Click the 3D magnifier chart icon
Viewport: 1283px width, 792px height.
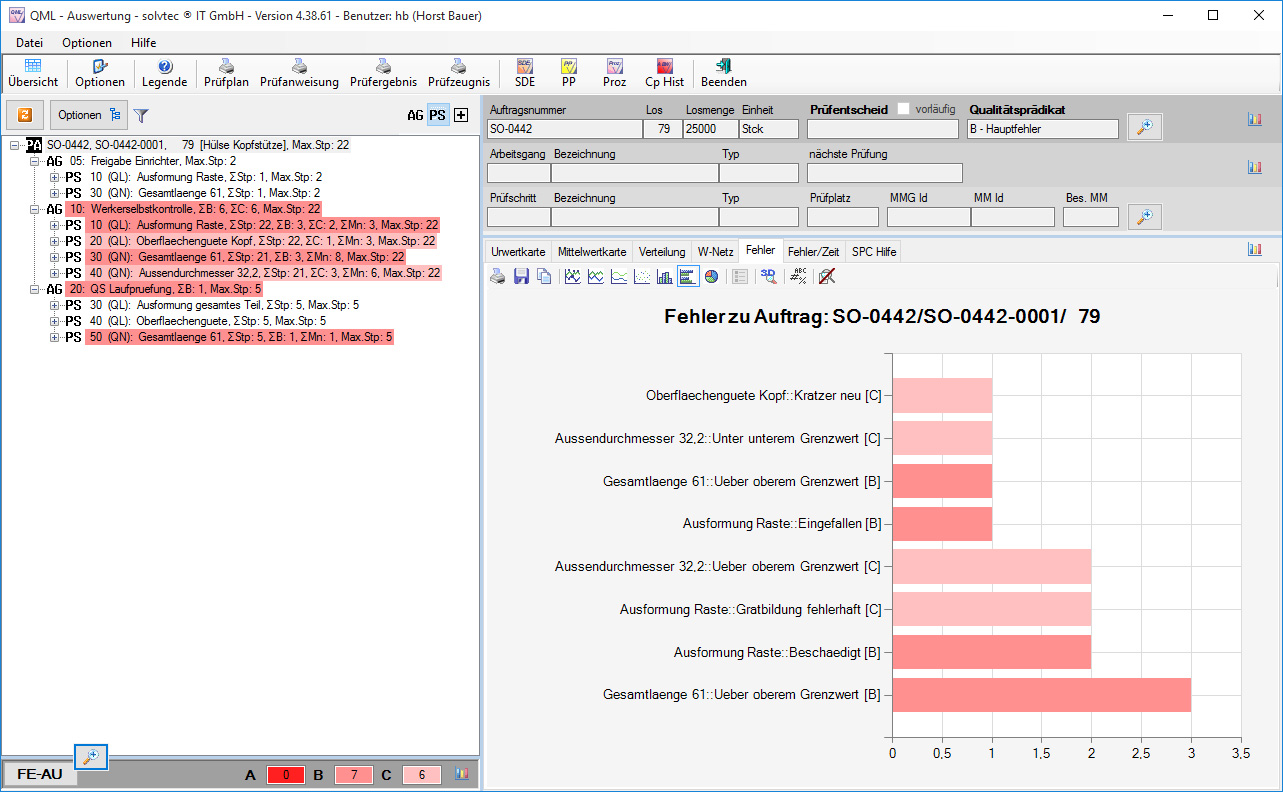(x=768, y=277)
